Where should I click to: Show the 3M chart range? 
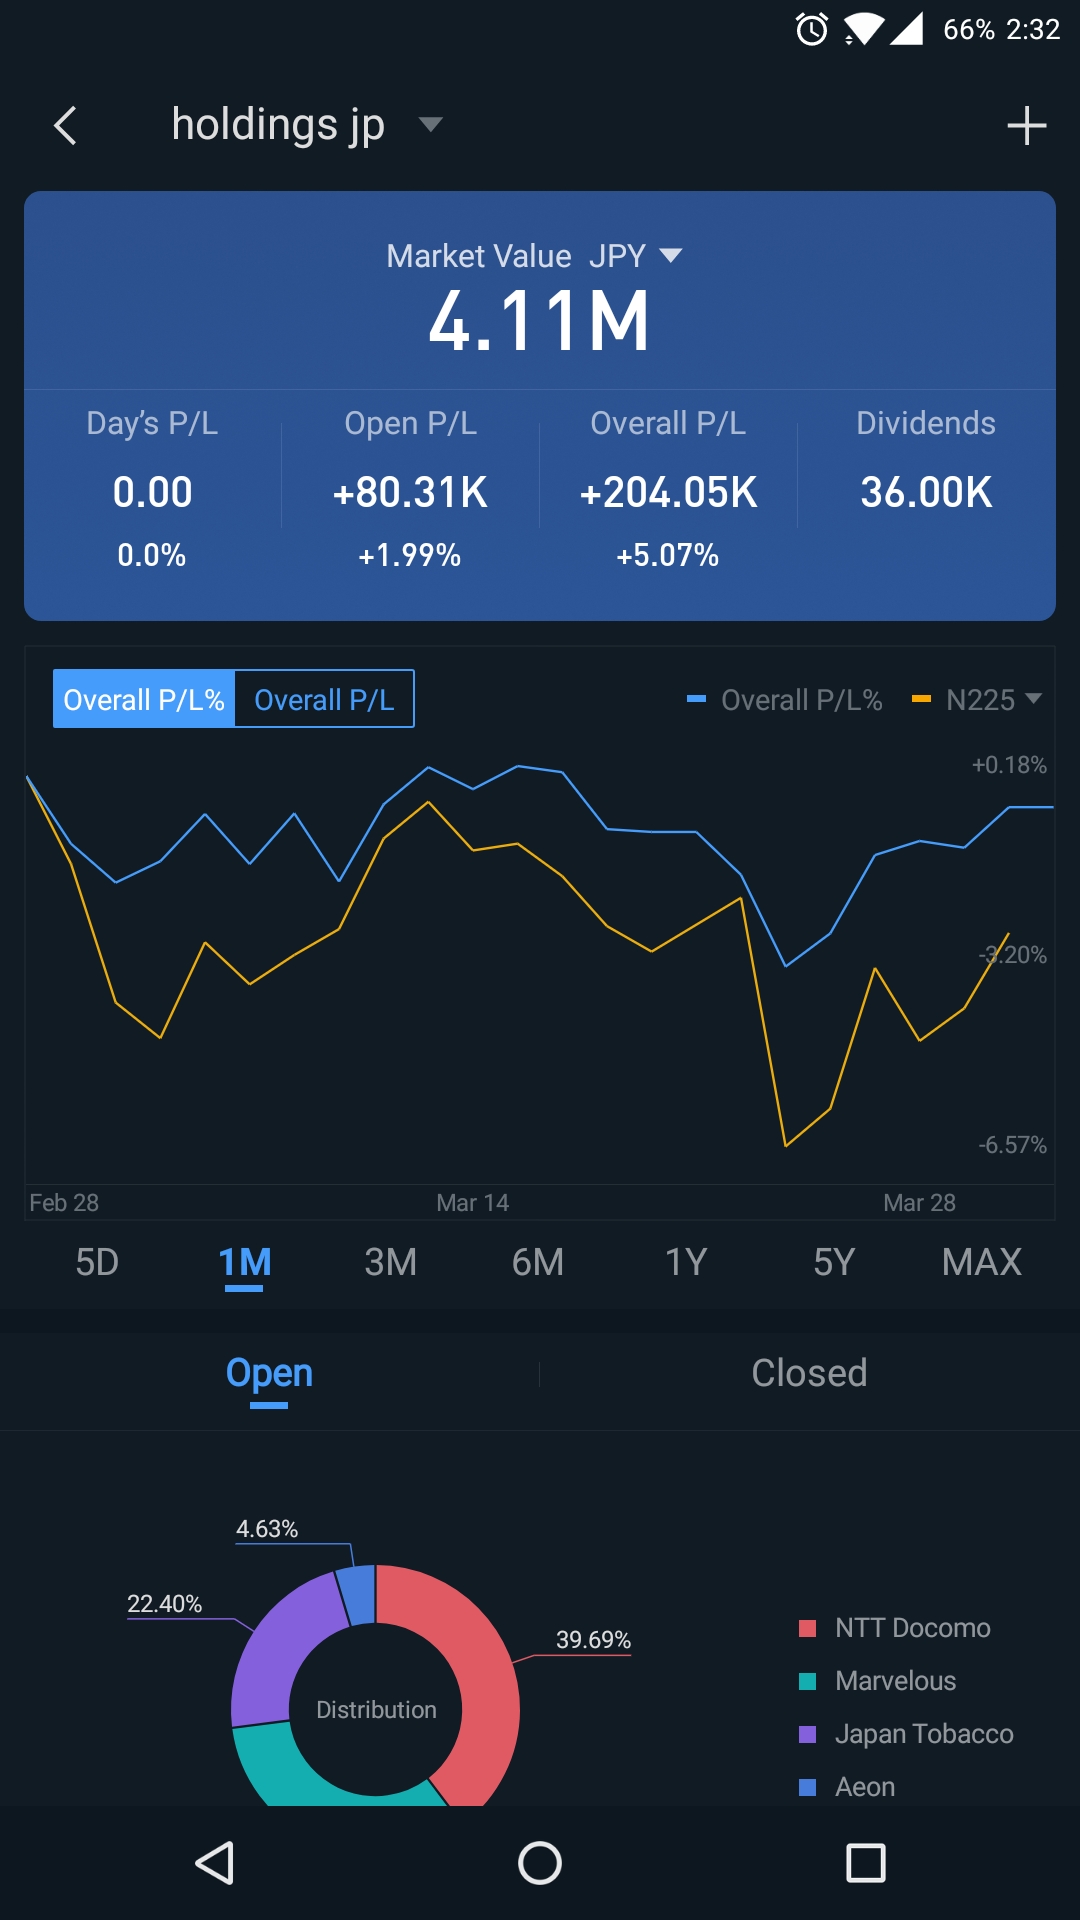point(390,1262)
